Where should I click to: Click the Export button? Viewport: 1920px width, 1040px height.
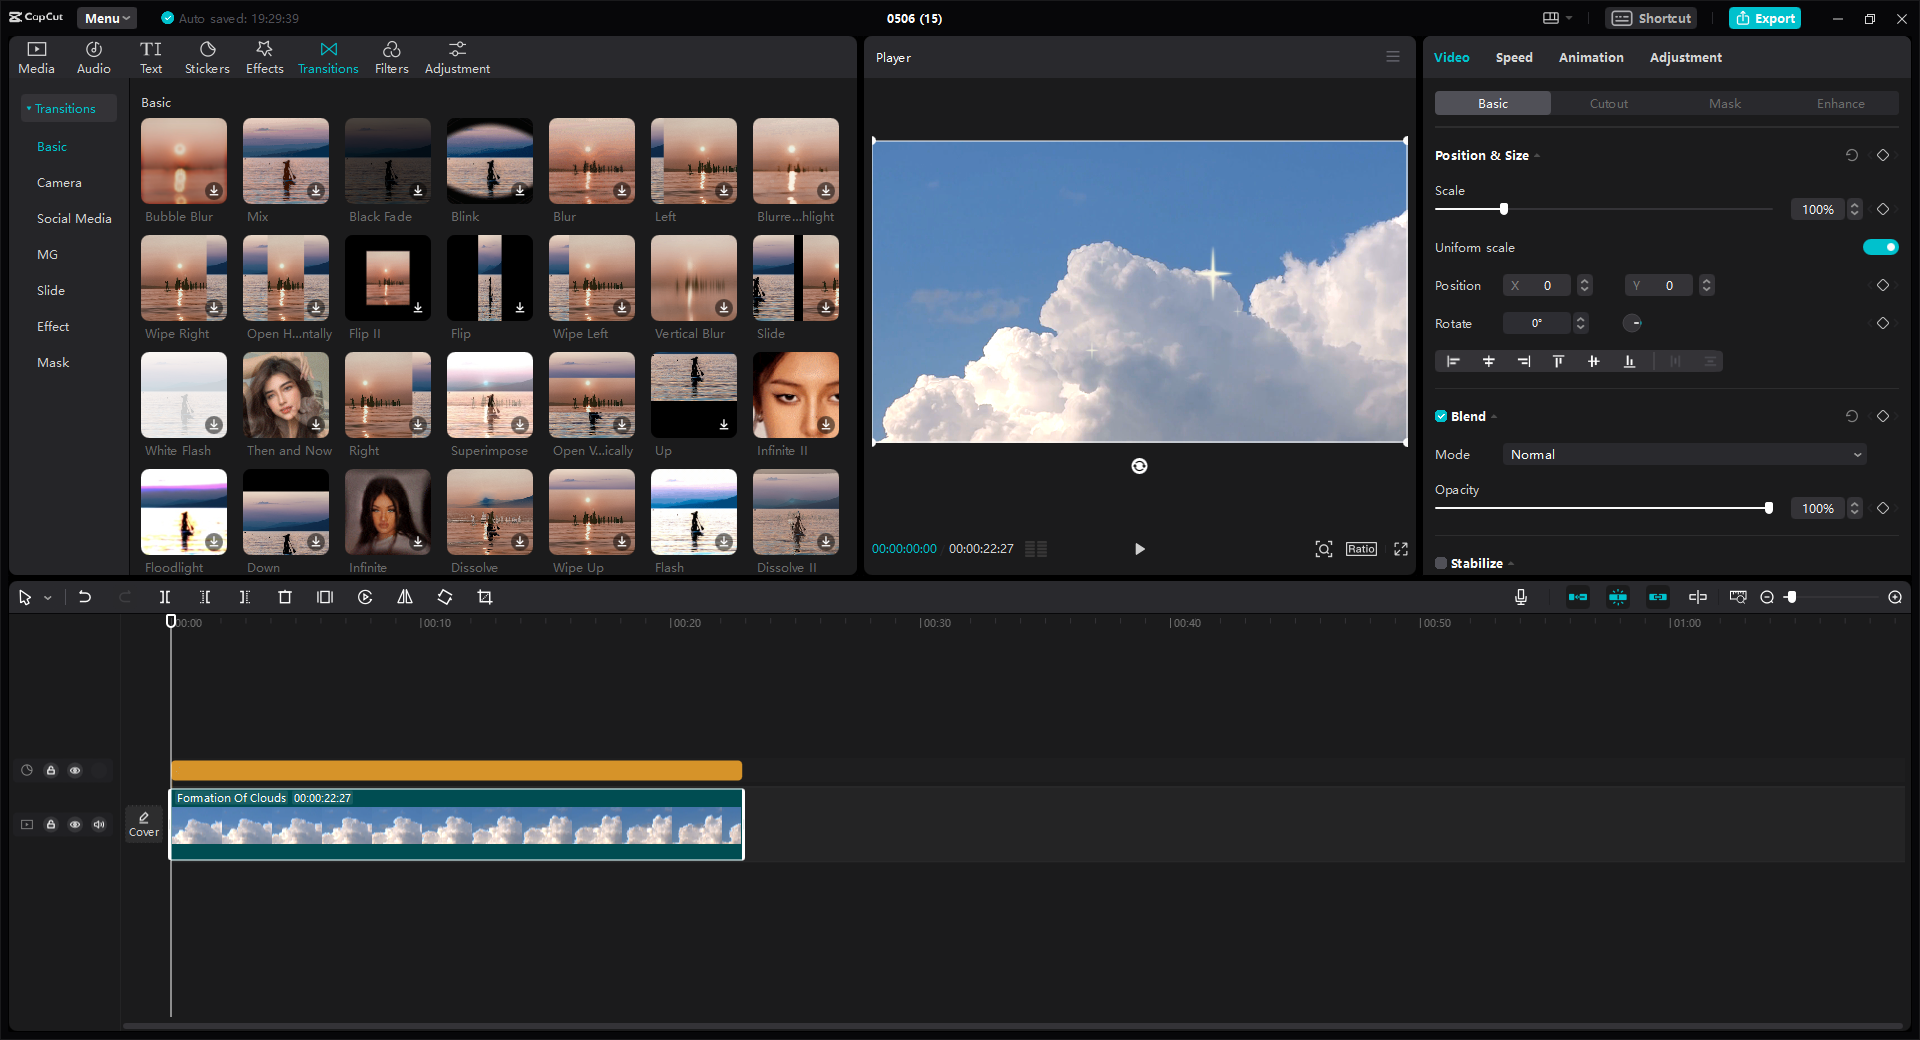click(x=1764, y=18)
